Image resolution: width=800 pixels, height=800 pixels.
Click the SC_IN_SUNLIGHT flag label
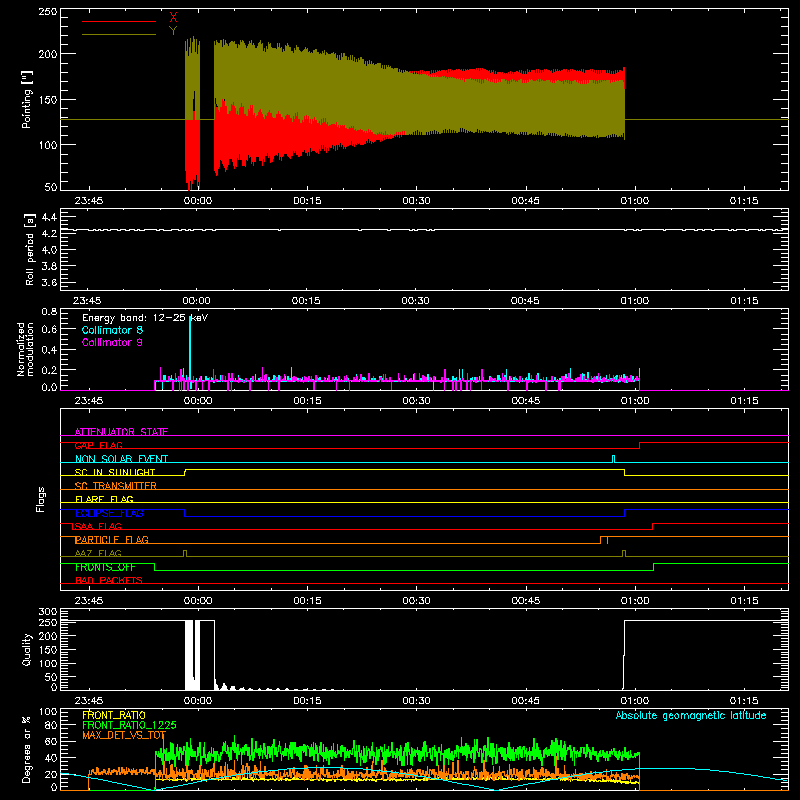pyautogui.click(x=115, y=472)
